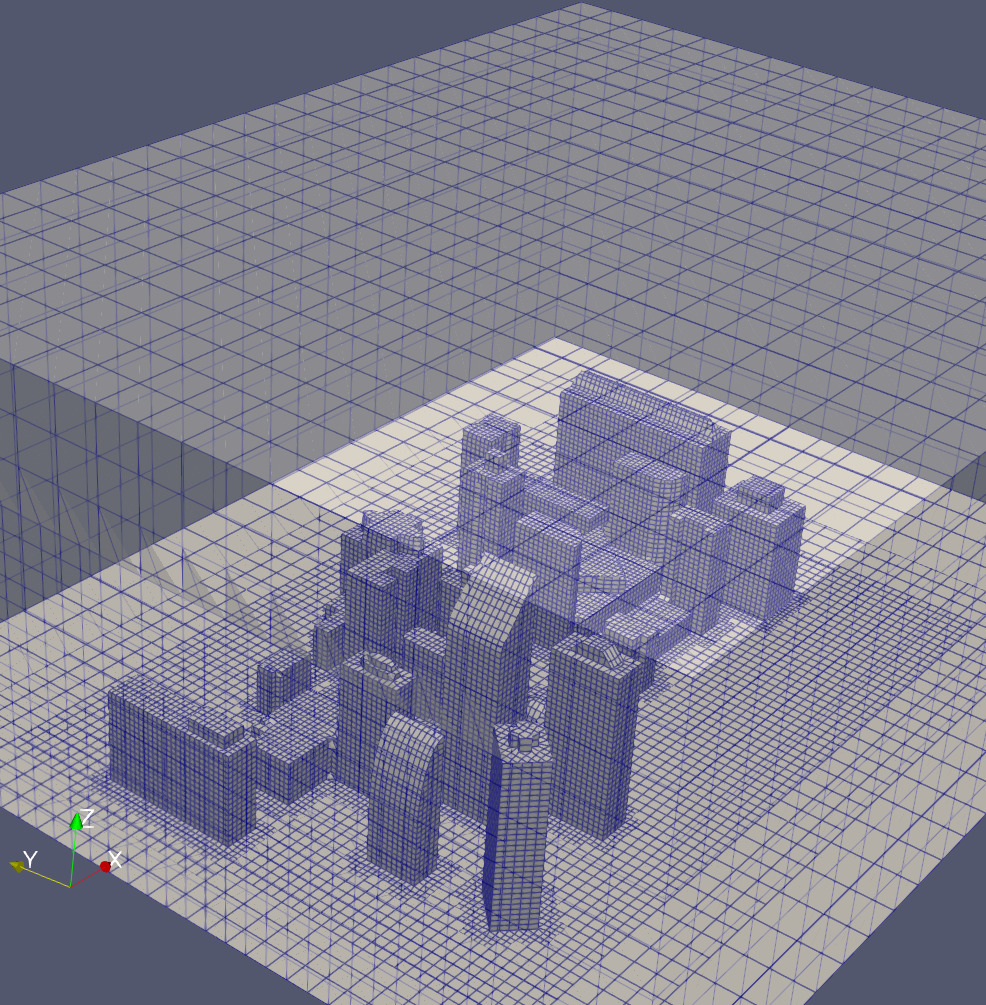The image size is (986, 1005).
Task: Click the Z label on orientation axes
Action: 87,819
